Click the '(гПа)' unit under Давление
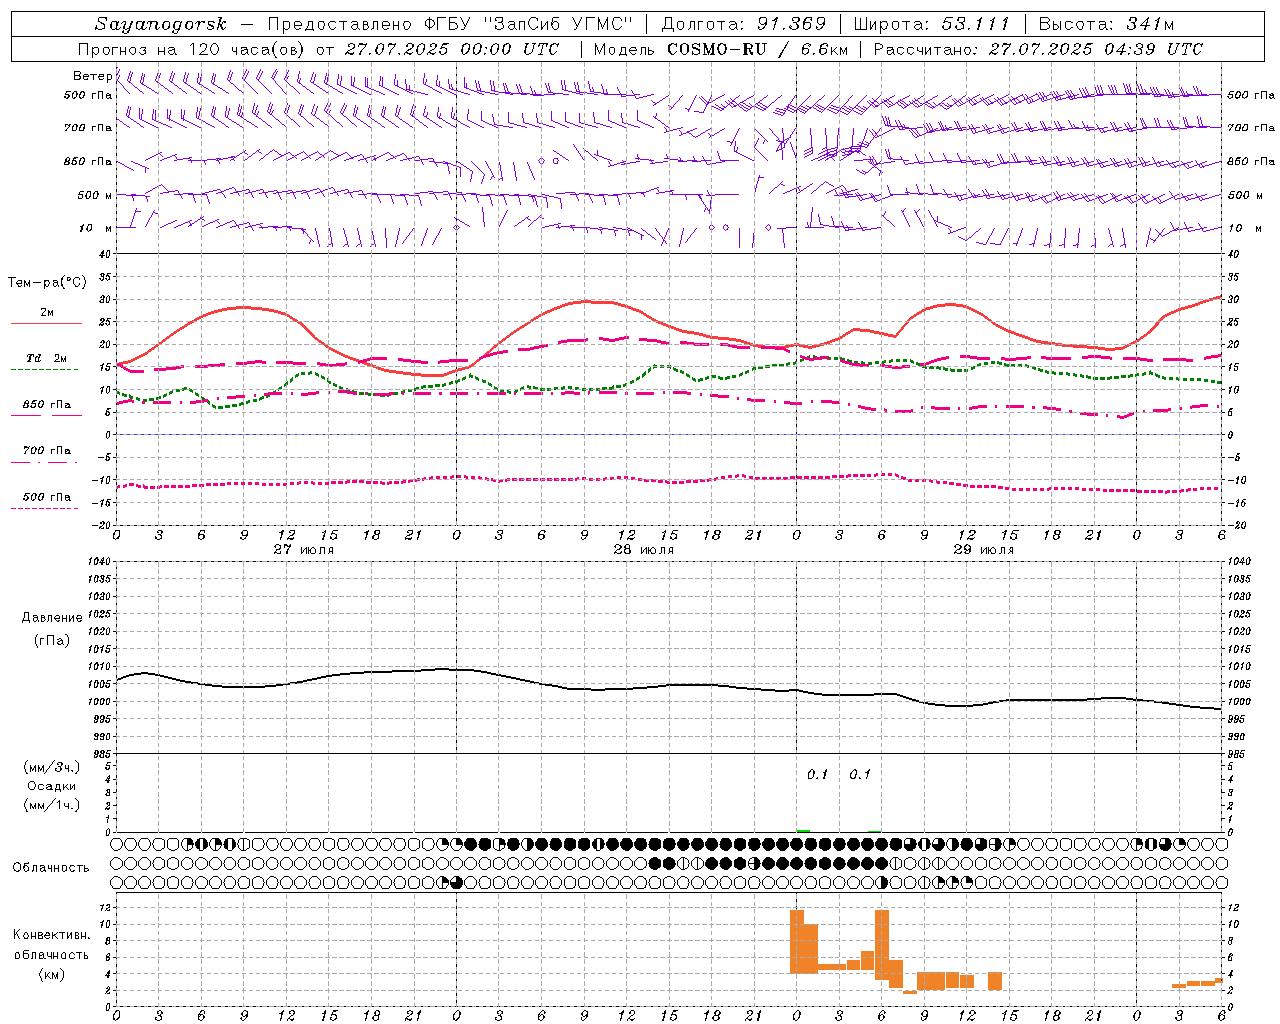Screen dimensions: 1280x1024 tap(52, 640)
